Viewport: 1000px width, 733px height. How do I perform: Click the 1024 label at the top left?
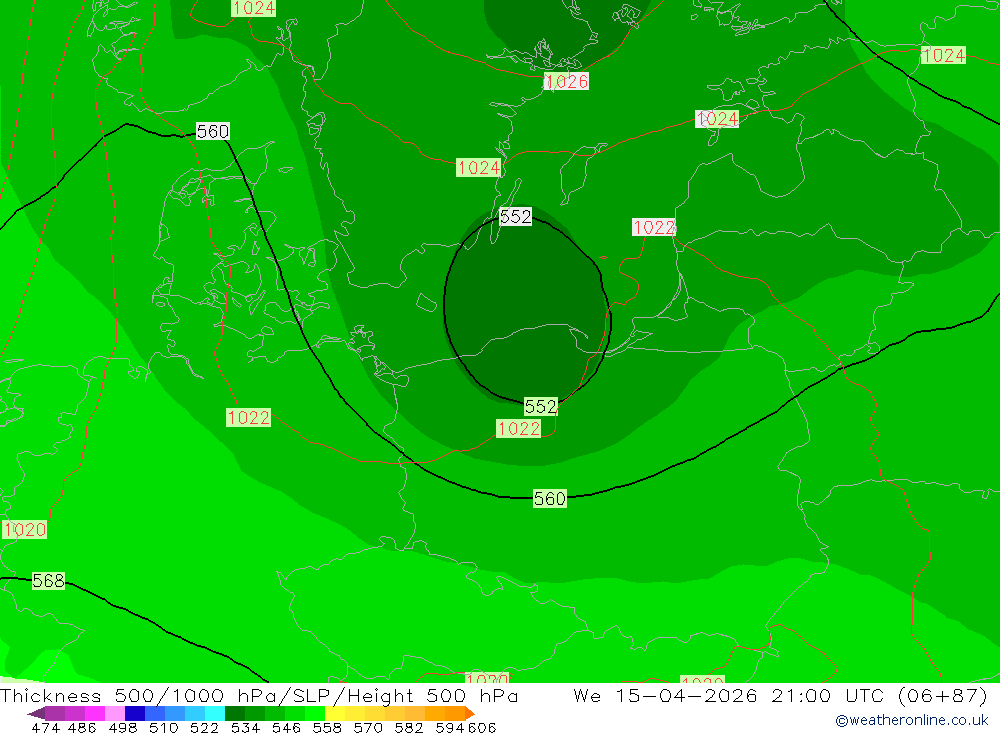(x=254, y=8)
